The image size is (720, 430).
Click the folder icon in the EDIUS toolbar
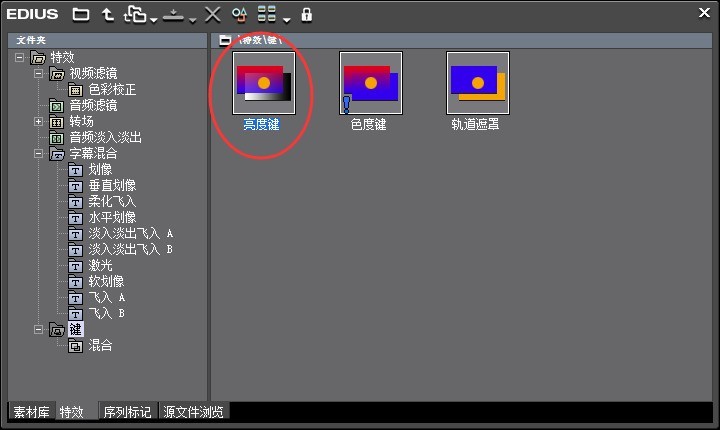point(81,14)
